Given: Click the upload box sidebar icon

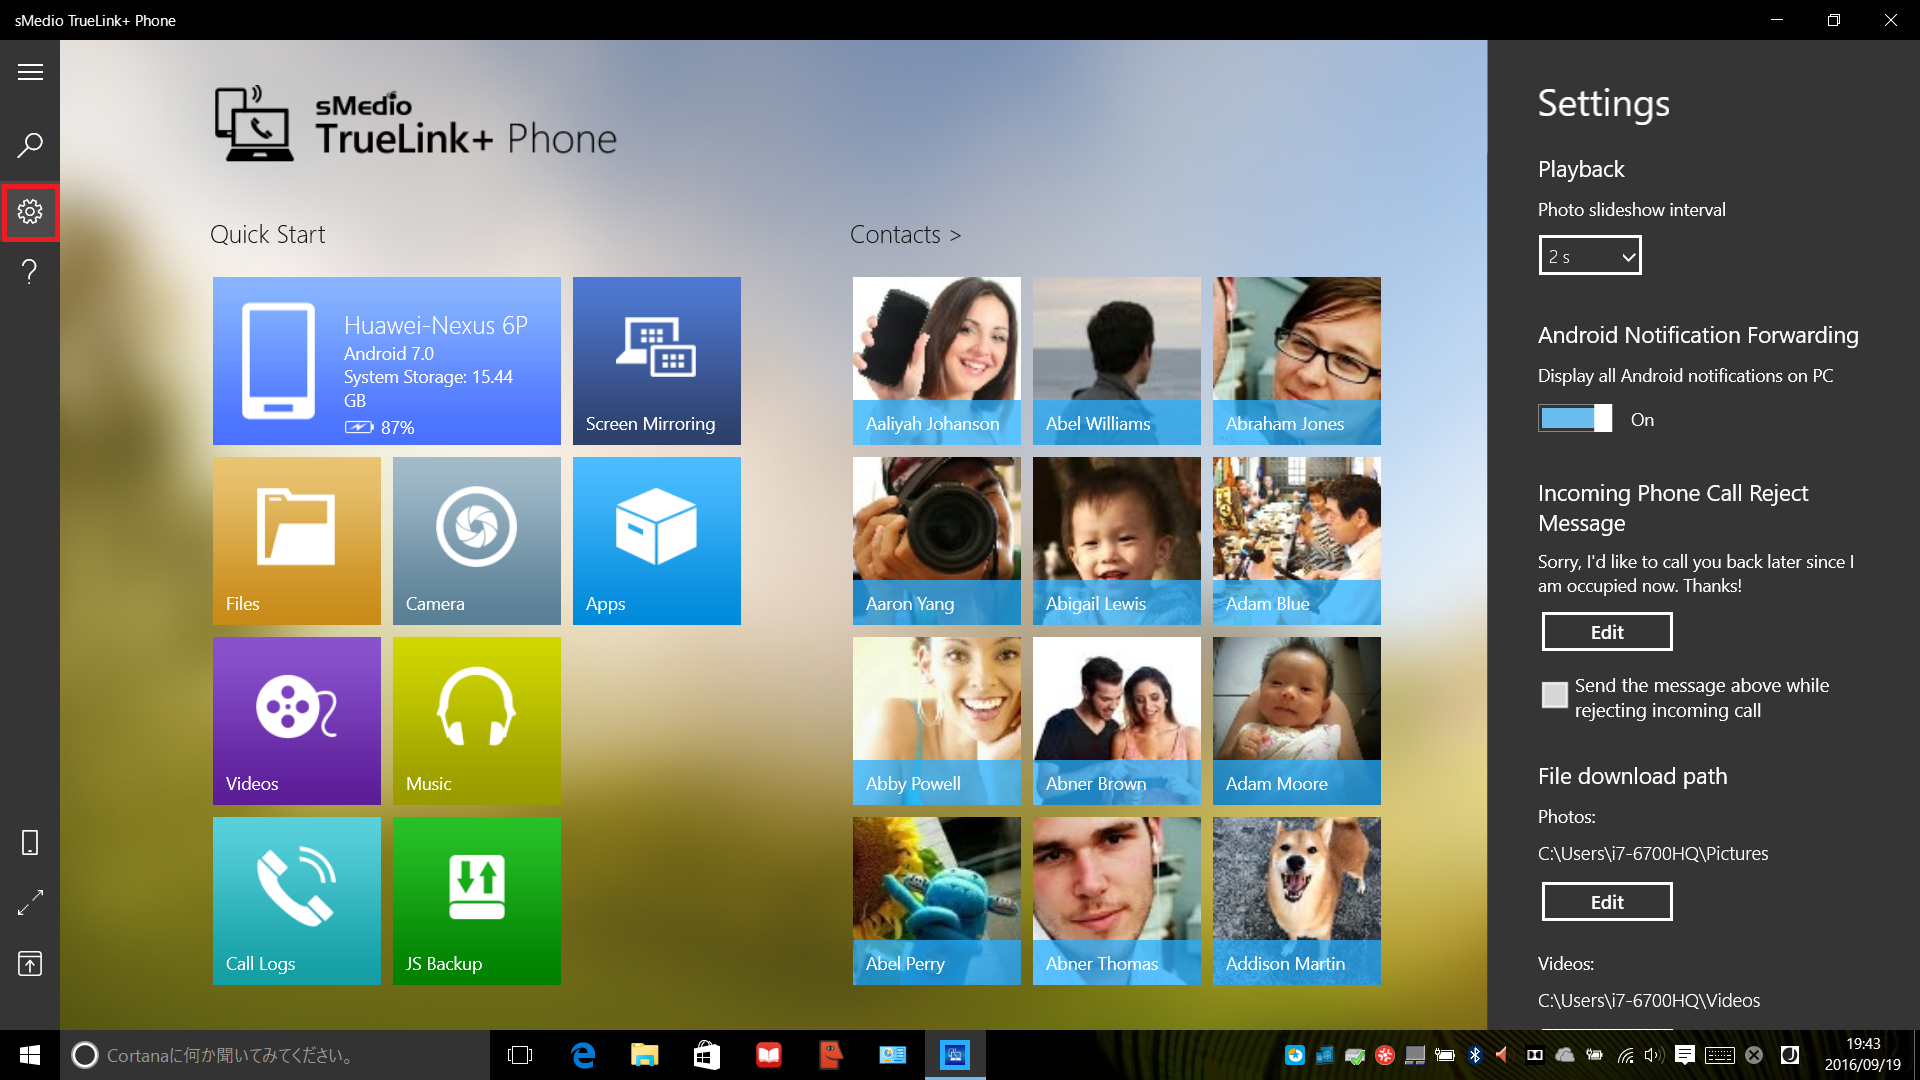Looking at the screenshot, I should point(30,963).
